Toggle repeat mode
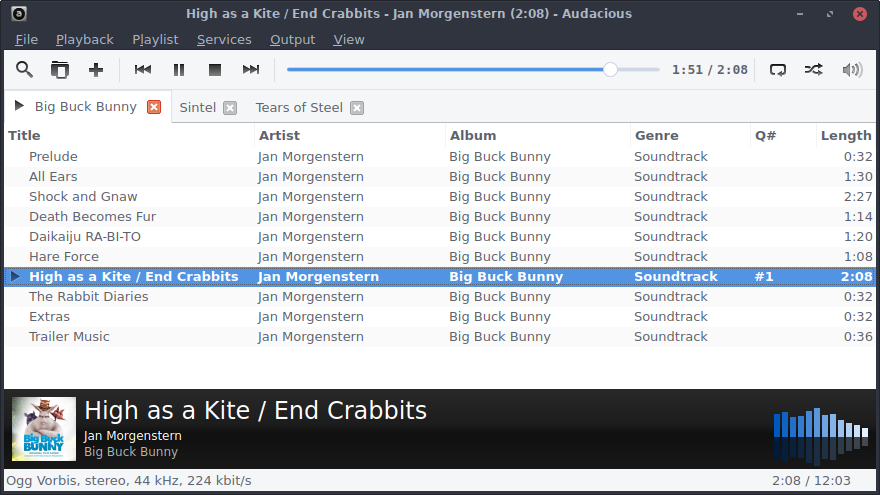Viewport: 880px width, 495px height. [x=778, y=70]
